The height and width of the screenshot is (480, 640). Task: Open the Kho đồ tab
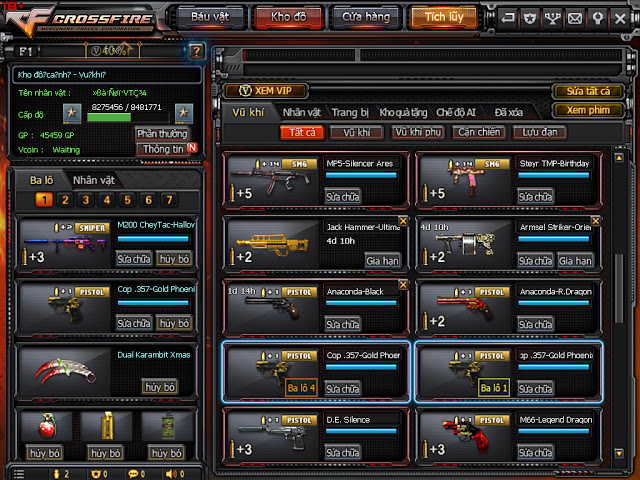pos(289,17)
